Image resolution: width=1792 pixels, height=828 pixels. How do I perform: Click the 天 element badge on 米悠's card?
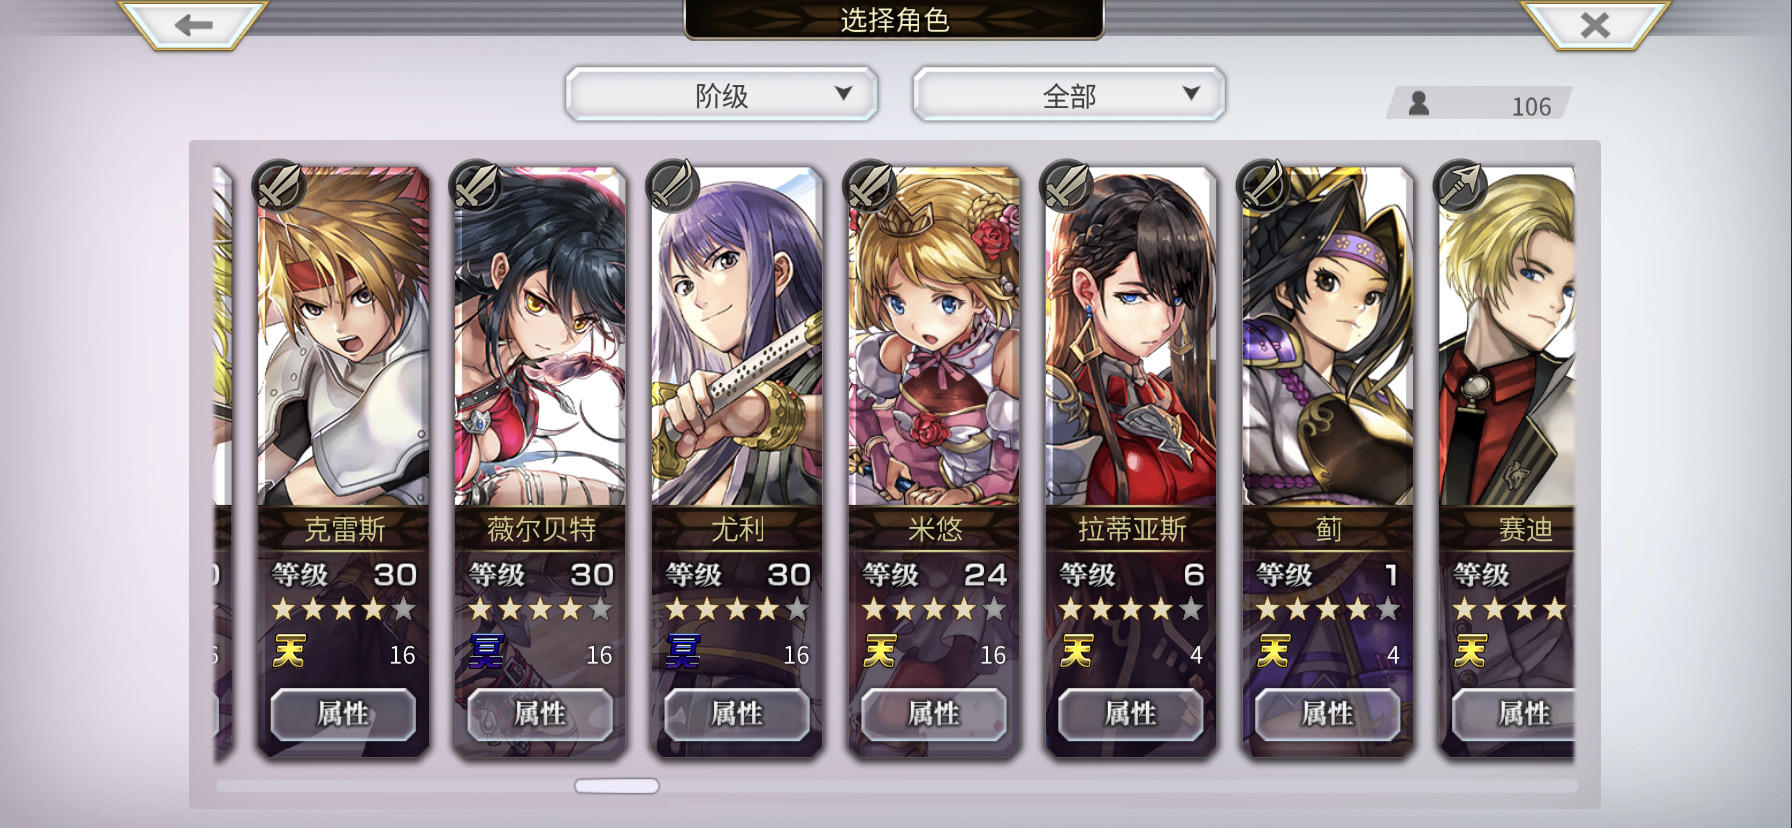pos(880,652)
